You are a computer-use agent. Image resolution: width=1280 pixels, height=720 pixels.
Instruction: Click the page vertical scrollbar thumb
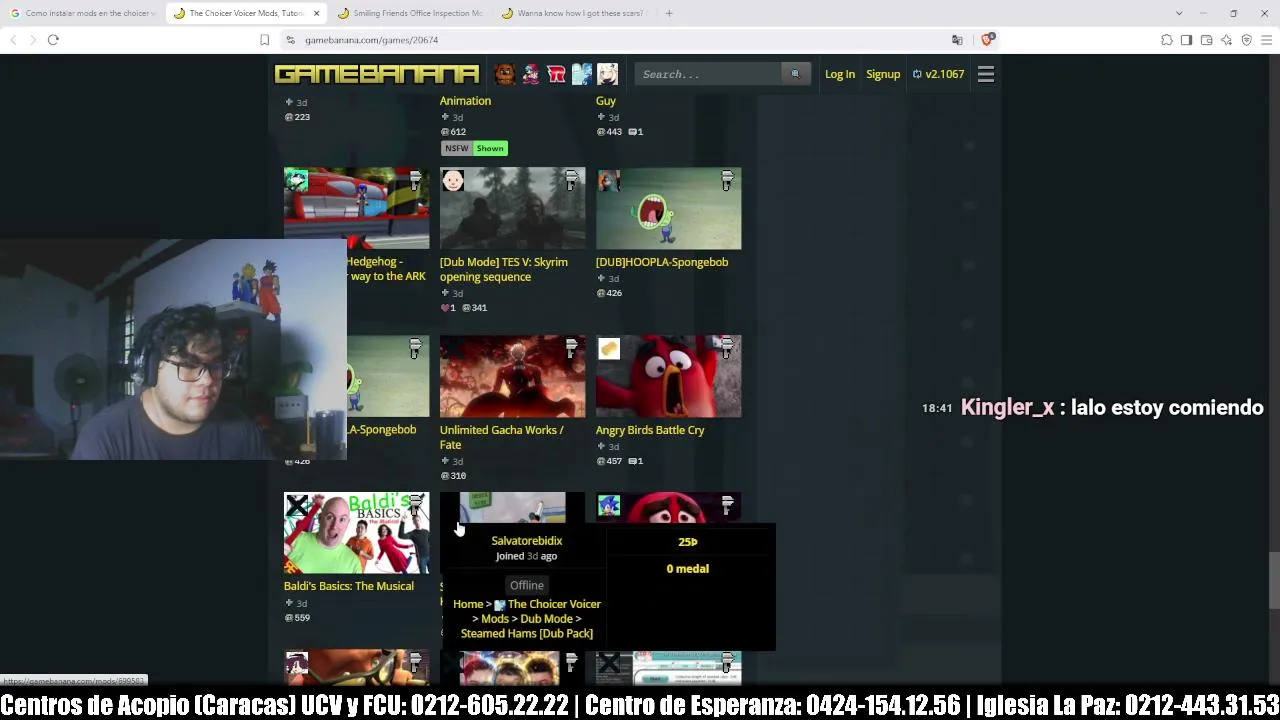point(1274,579)
